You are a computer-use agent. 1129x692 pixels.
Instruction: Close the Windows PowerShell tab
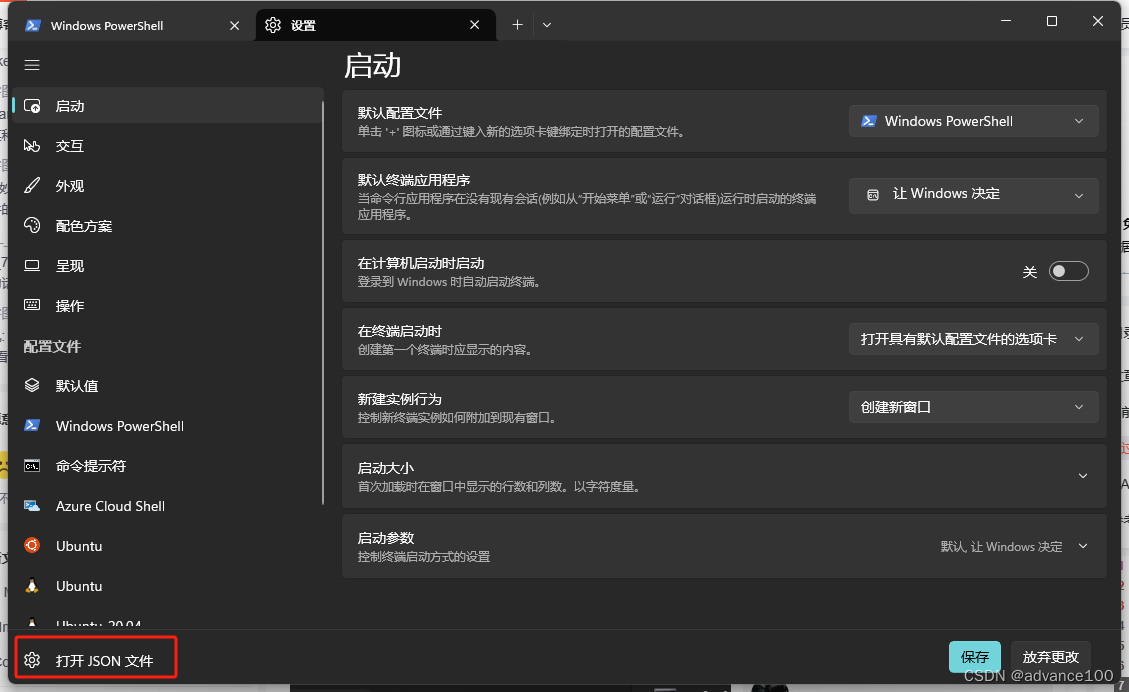(234, 25)
